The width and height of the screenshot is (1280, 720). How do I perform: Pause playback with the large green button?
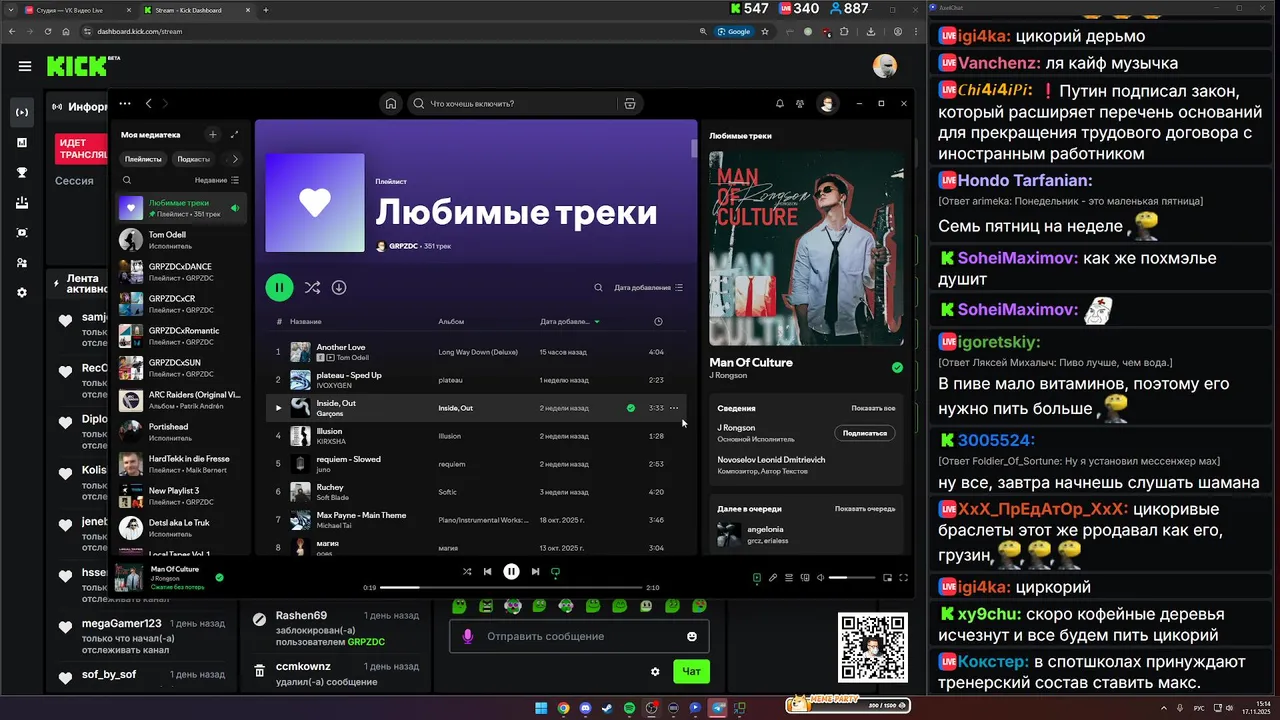[x=279, y=287]
